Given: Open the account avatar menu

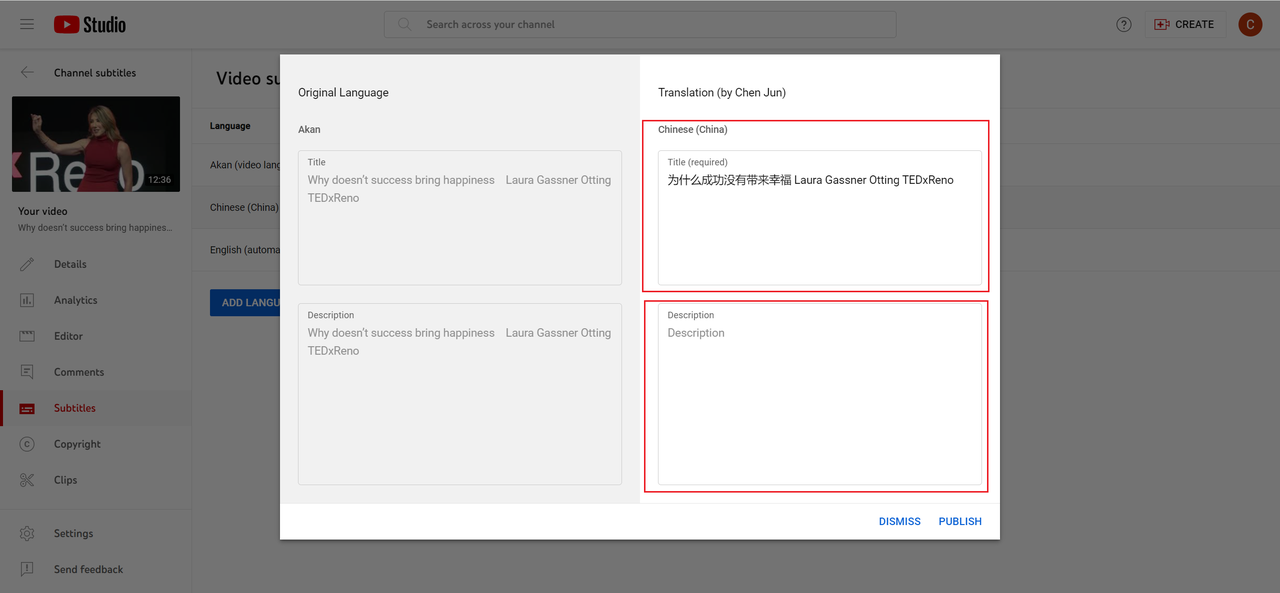Looking at the screenshot, I should point(1250,24).
